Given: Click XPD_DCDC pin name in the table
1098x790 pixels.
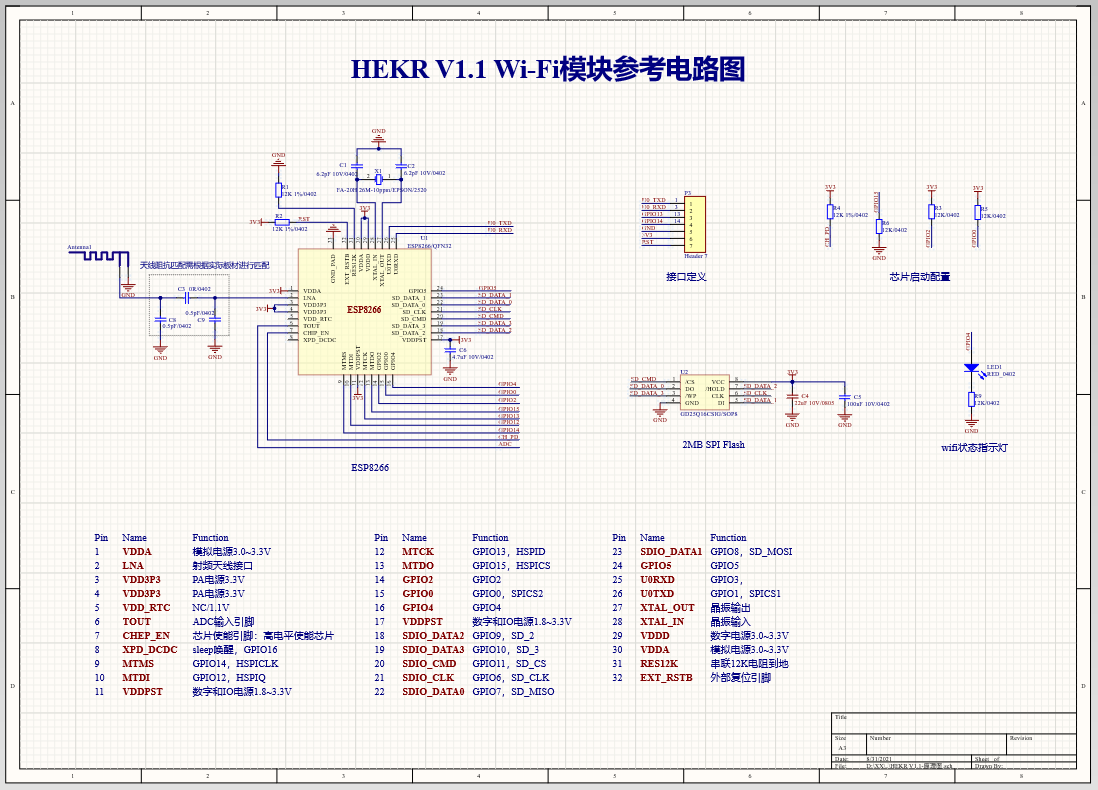Looking at the screenshot, I should pyautogui.click(x=150, y=649).
